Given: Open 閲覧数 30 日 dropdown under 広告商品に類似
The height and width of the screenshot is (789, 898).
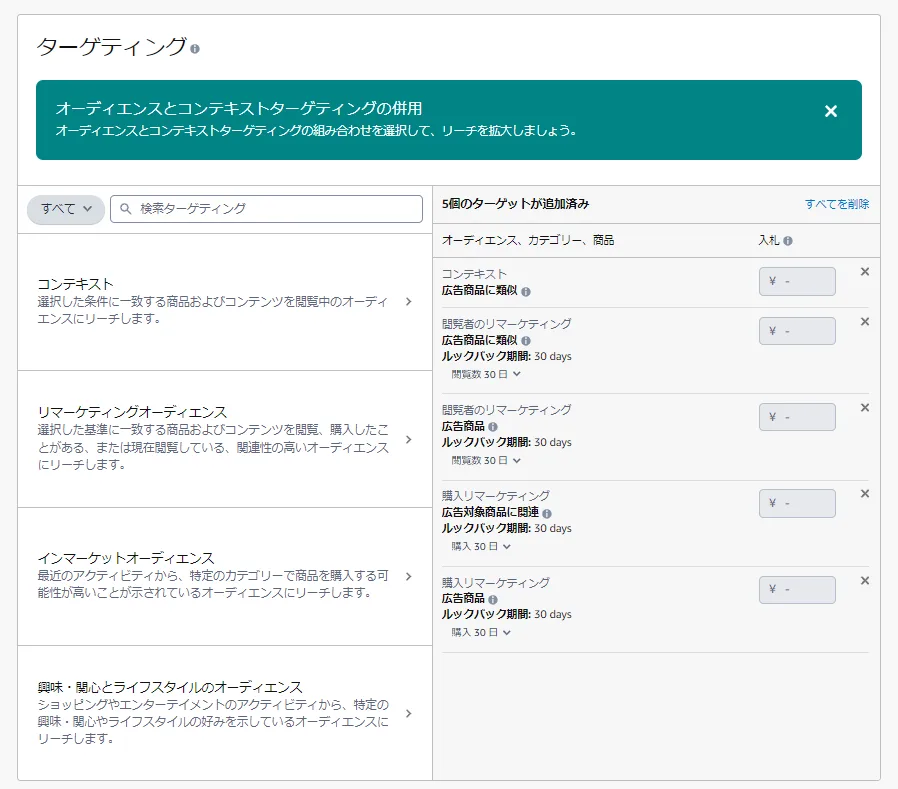Looking at the screenshot, I should tap(486, 374).
